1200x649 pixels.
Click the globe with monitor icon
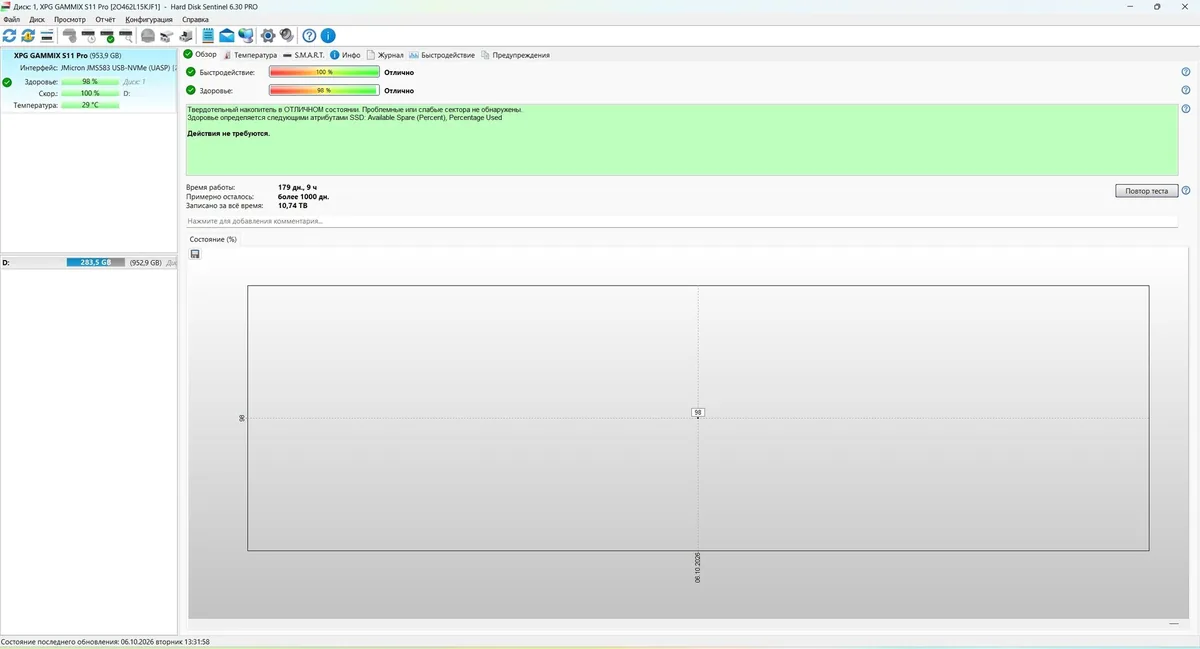(x=245, y=36)
